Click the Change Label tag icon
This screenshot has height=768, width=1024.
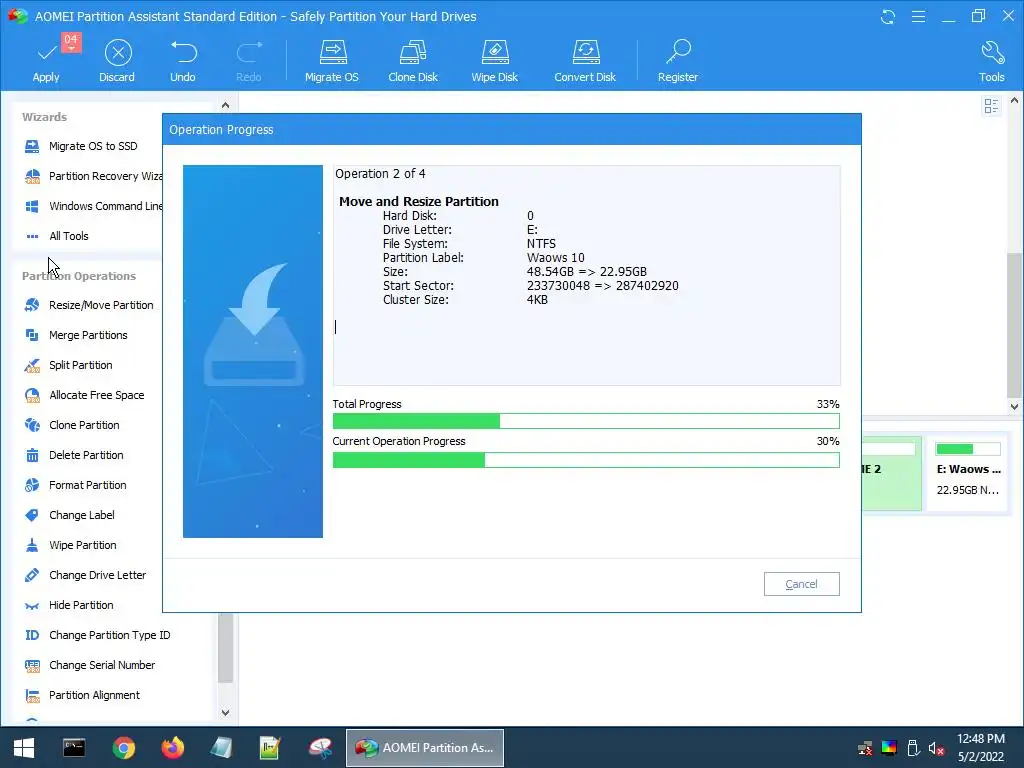[x=32, y=515]
